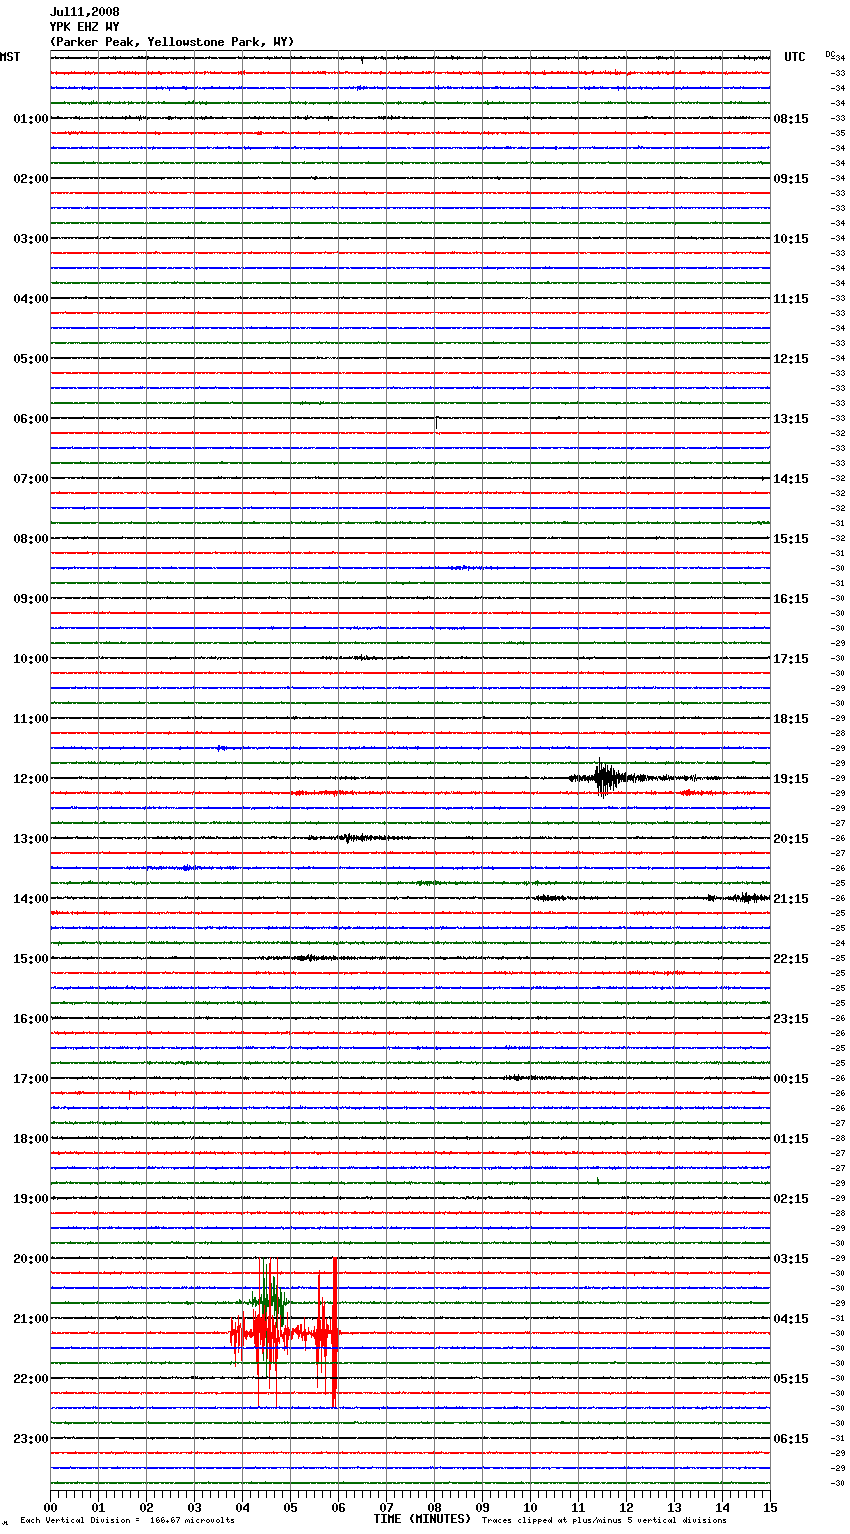This screenshot has width=850, height=1534.
Task: Click the 04:15 UTC time label
Action: pos(791,1319)
